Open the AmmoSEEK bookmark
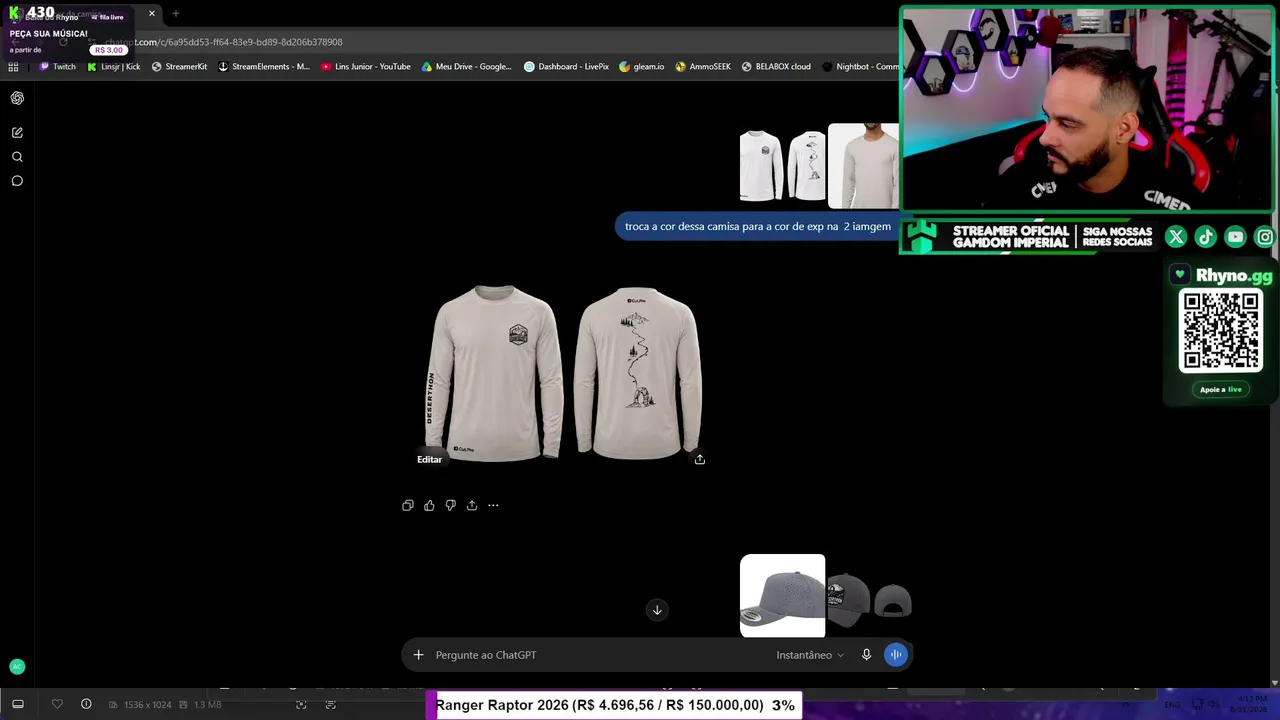Screen dimensions: 1280x720 pos(703,67)
